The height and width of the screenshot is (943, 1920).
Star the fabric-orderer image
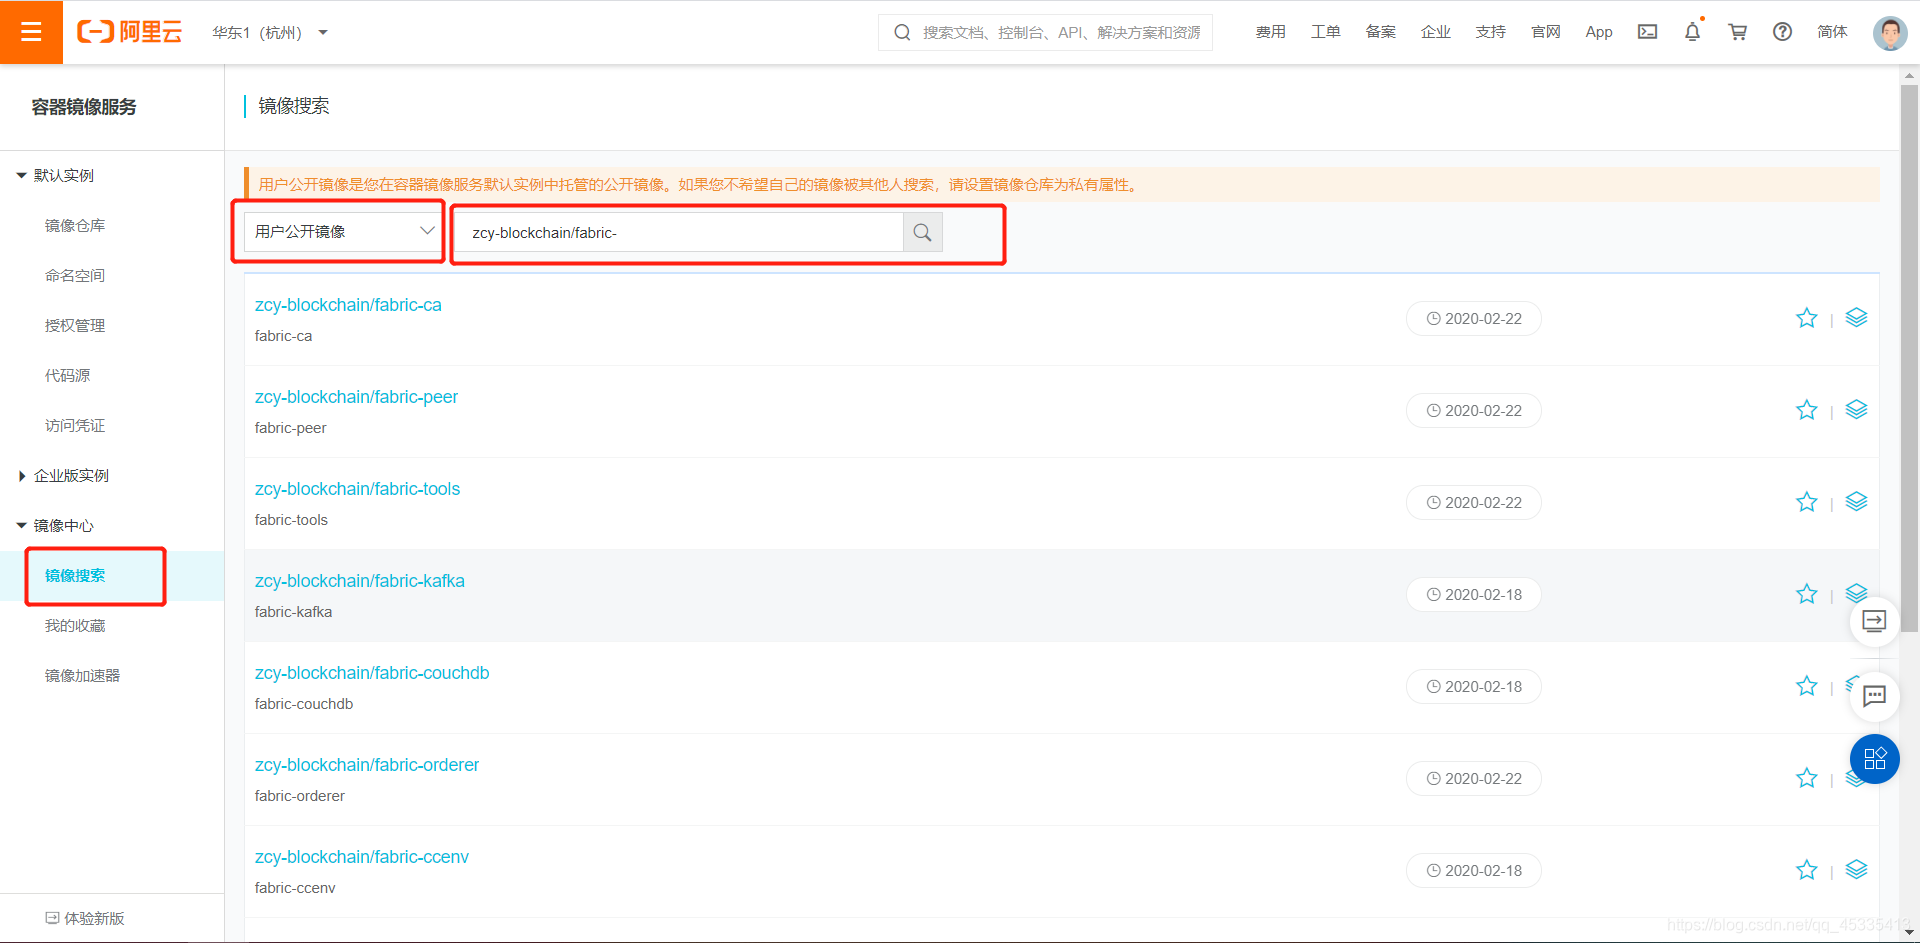pyautogui.click(x=1806, y=778)
